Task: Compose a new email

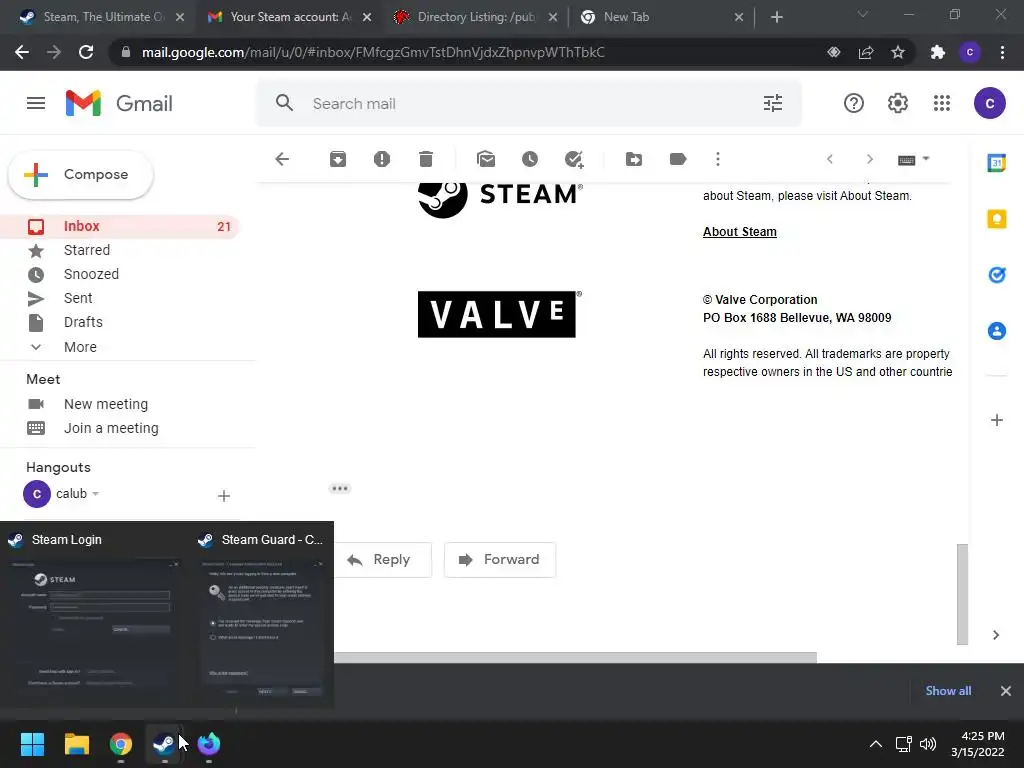Action: (81, 174)
